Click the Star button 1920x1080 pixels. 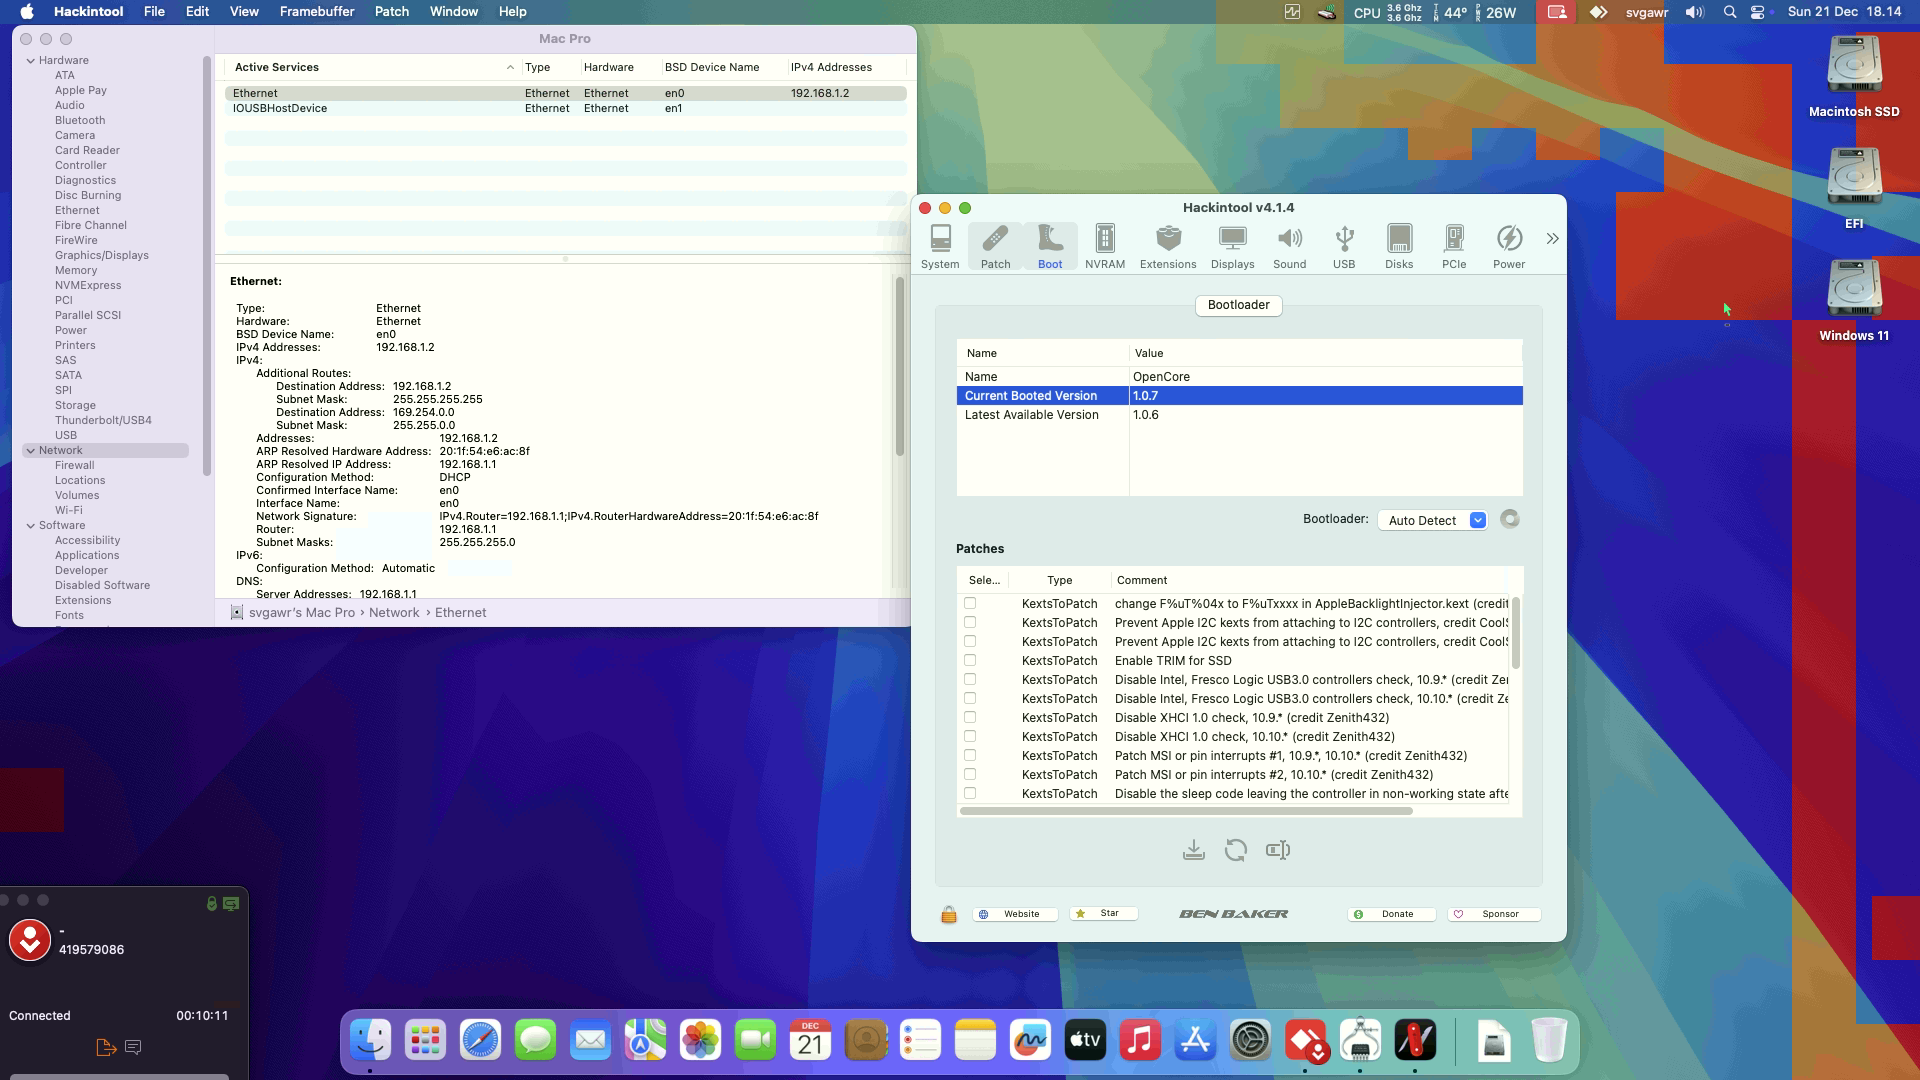point(1104,914)
